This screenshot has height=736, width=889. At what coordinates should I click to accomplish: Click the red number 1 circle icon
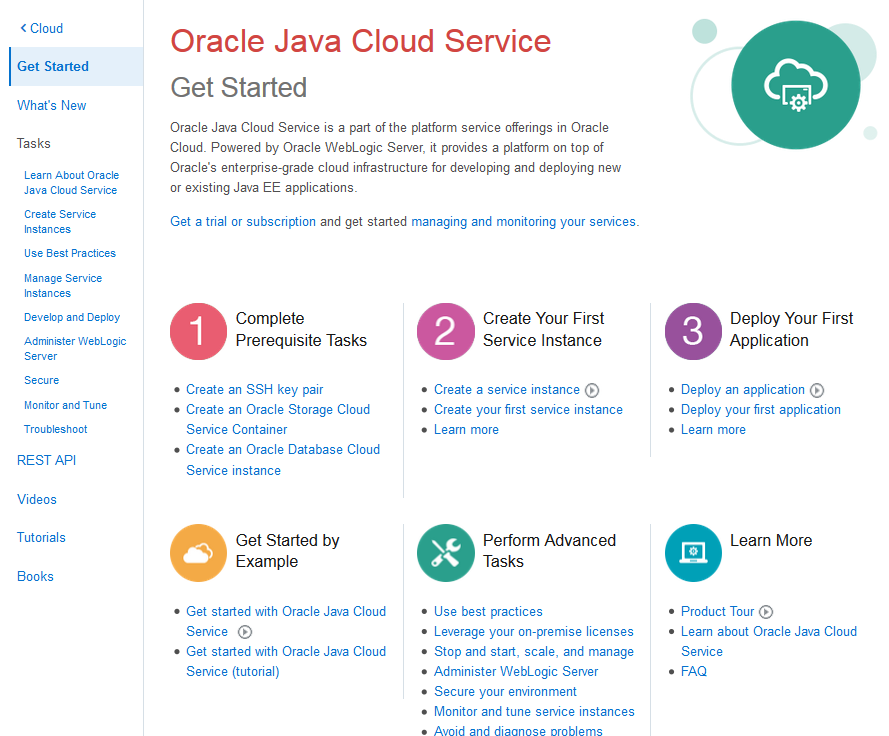199,331
